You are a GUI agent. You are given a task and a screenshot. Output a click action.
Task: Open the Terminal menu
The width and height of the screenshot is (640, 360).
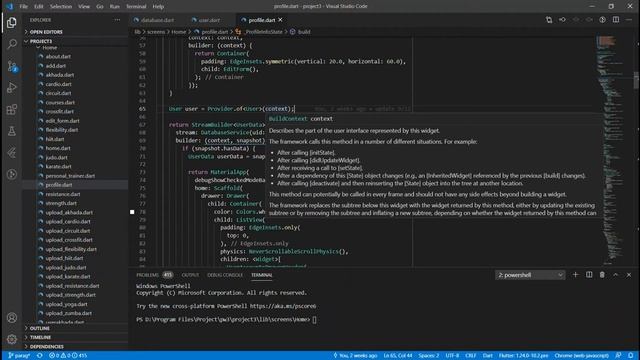tap(136, 7)
